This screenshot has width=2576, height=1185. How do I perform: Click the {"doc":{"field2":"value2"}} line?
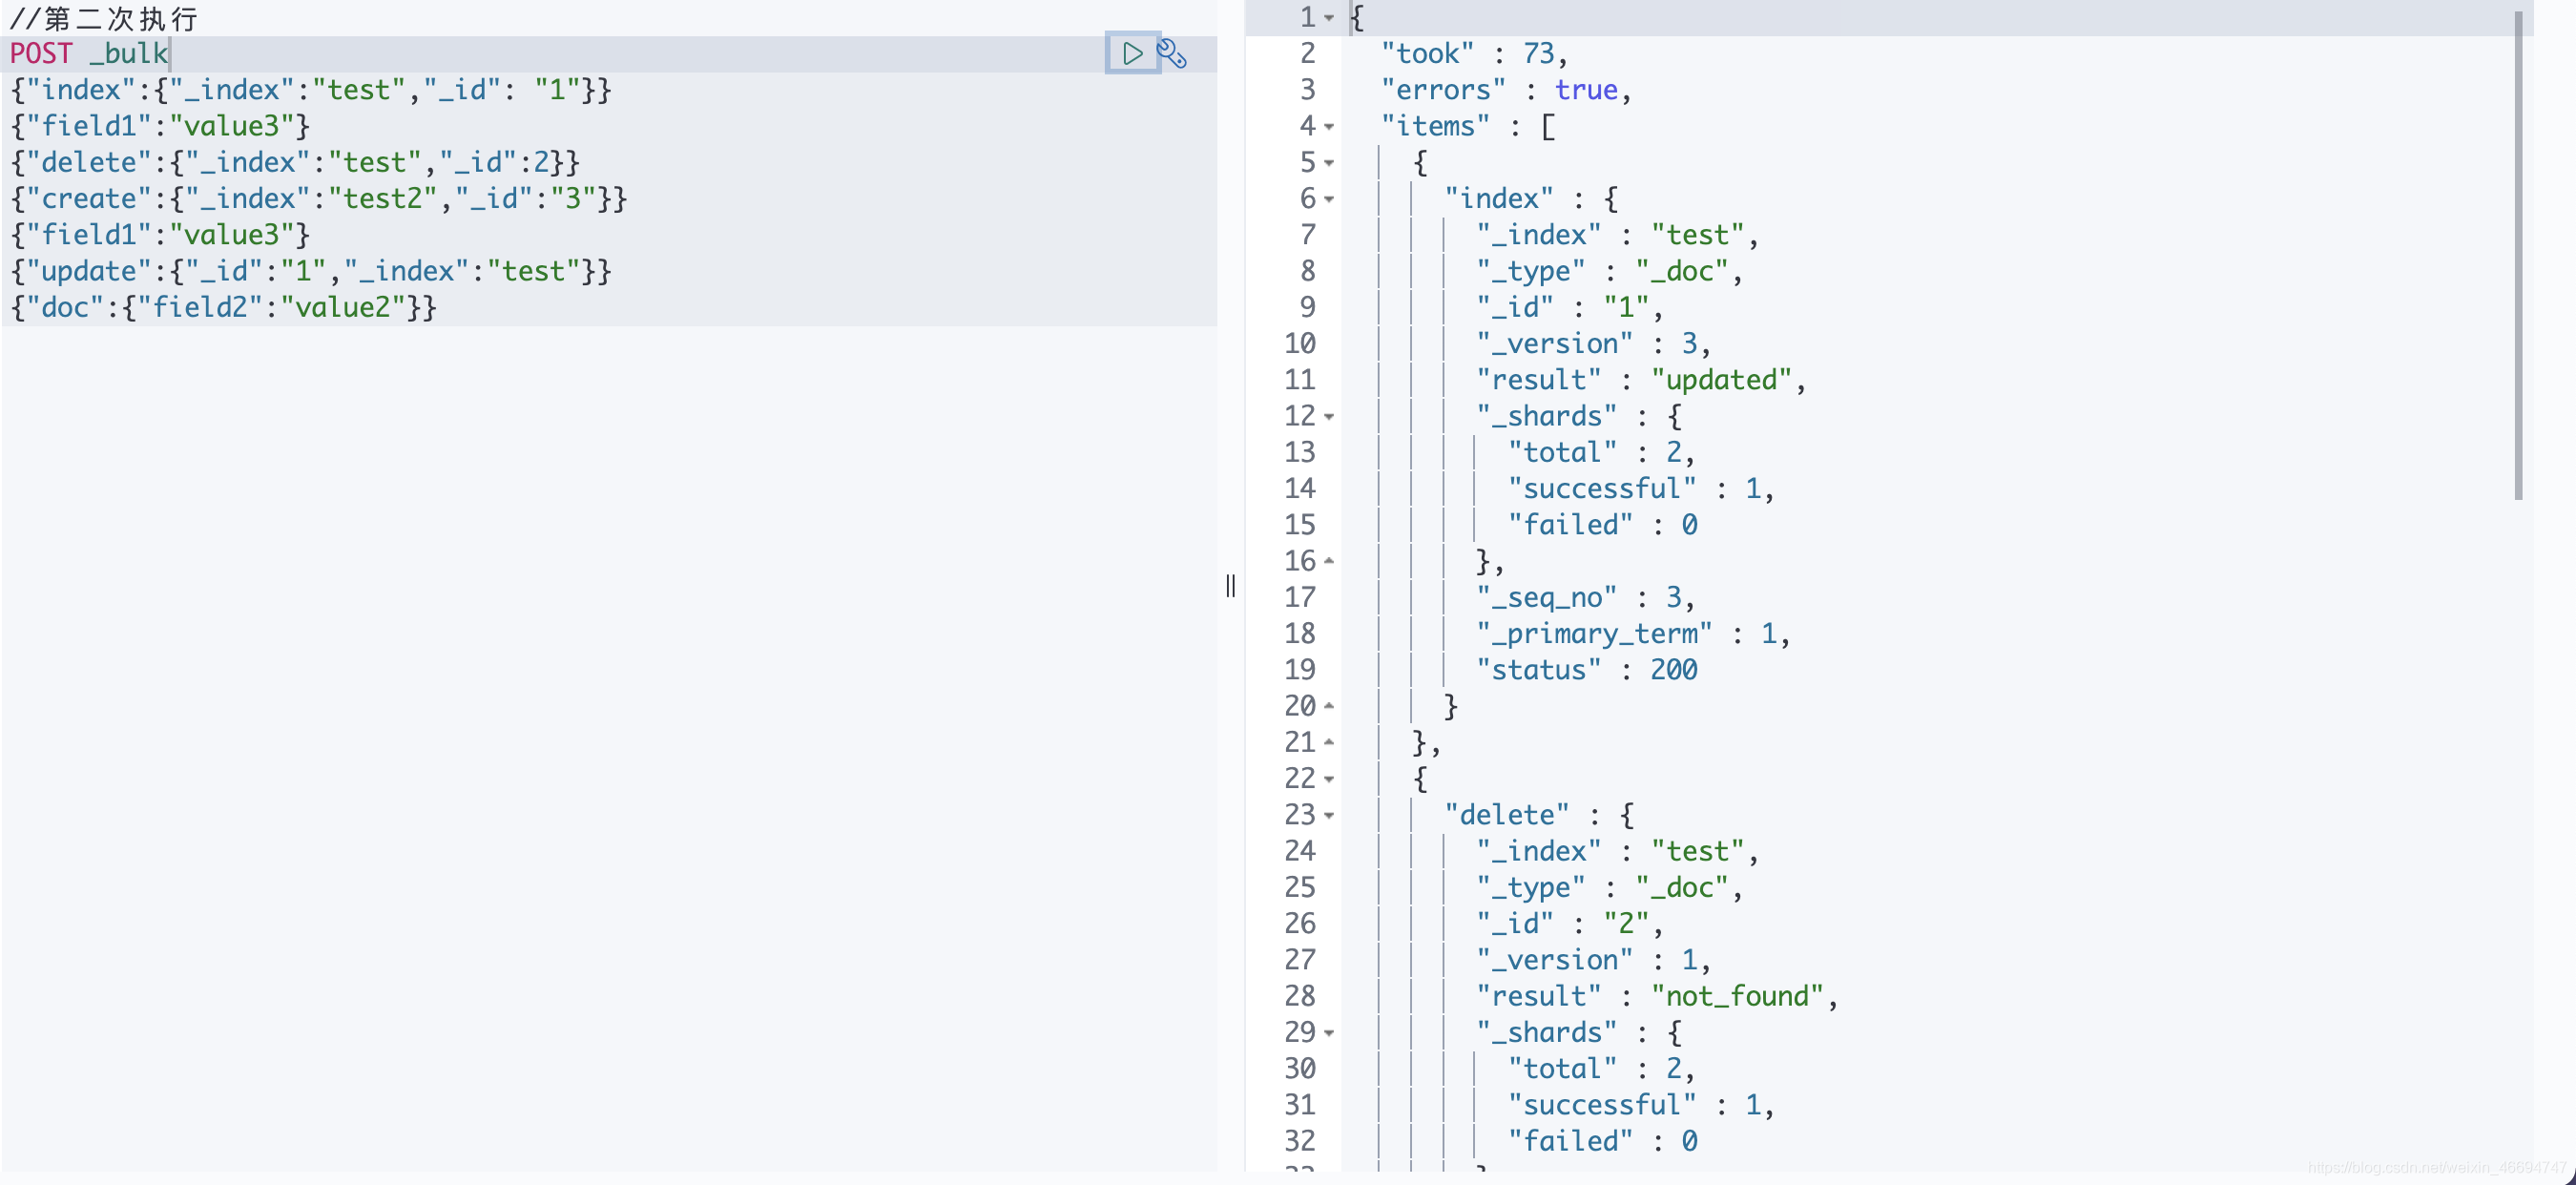pos(223,307)
